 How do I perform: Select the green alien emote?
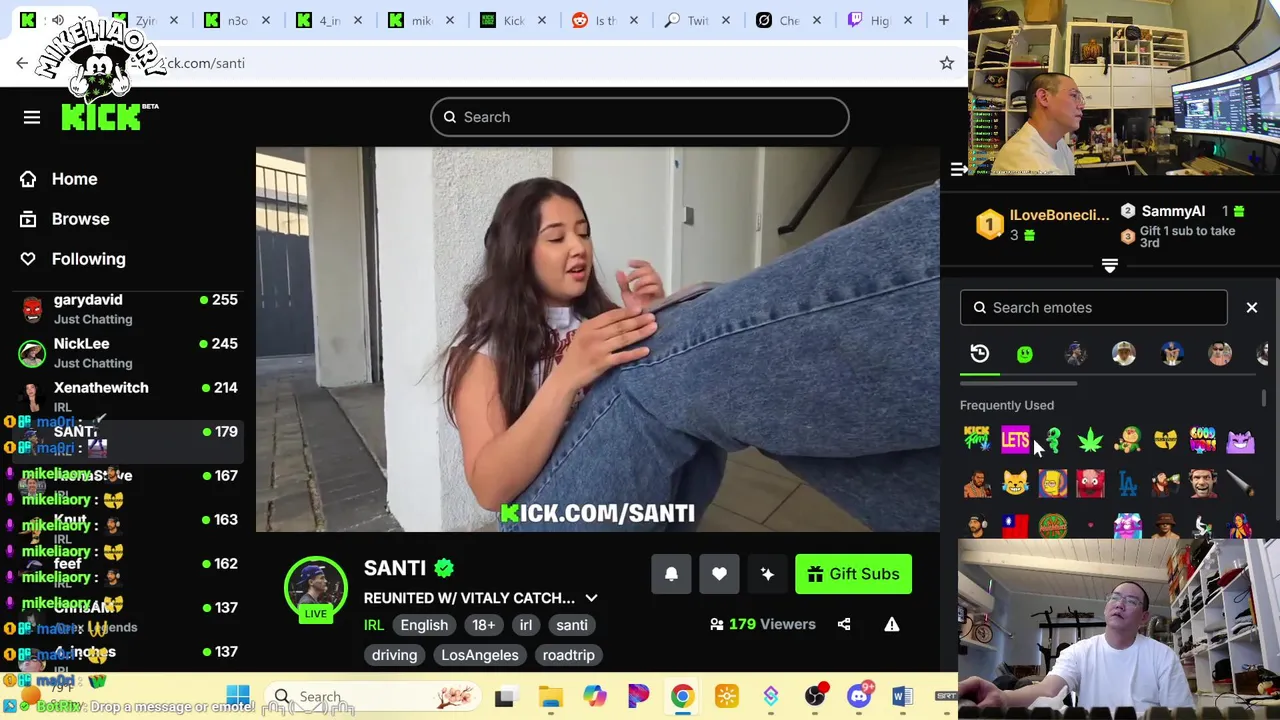1052,440
